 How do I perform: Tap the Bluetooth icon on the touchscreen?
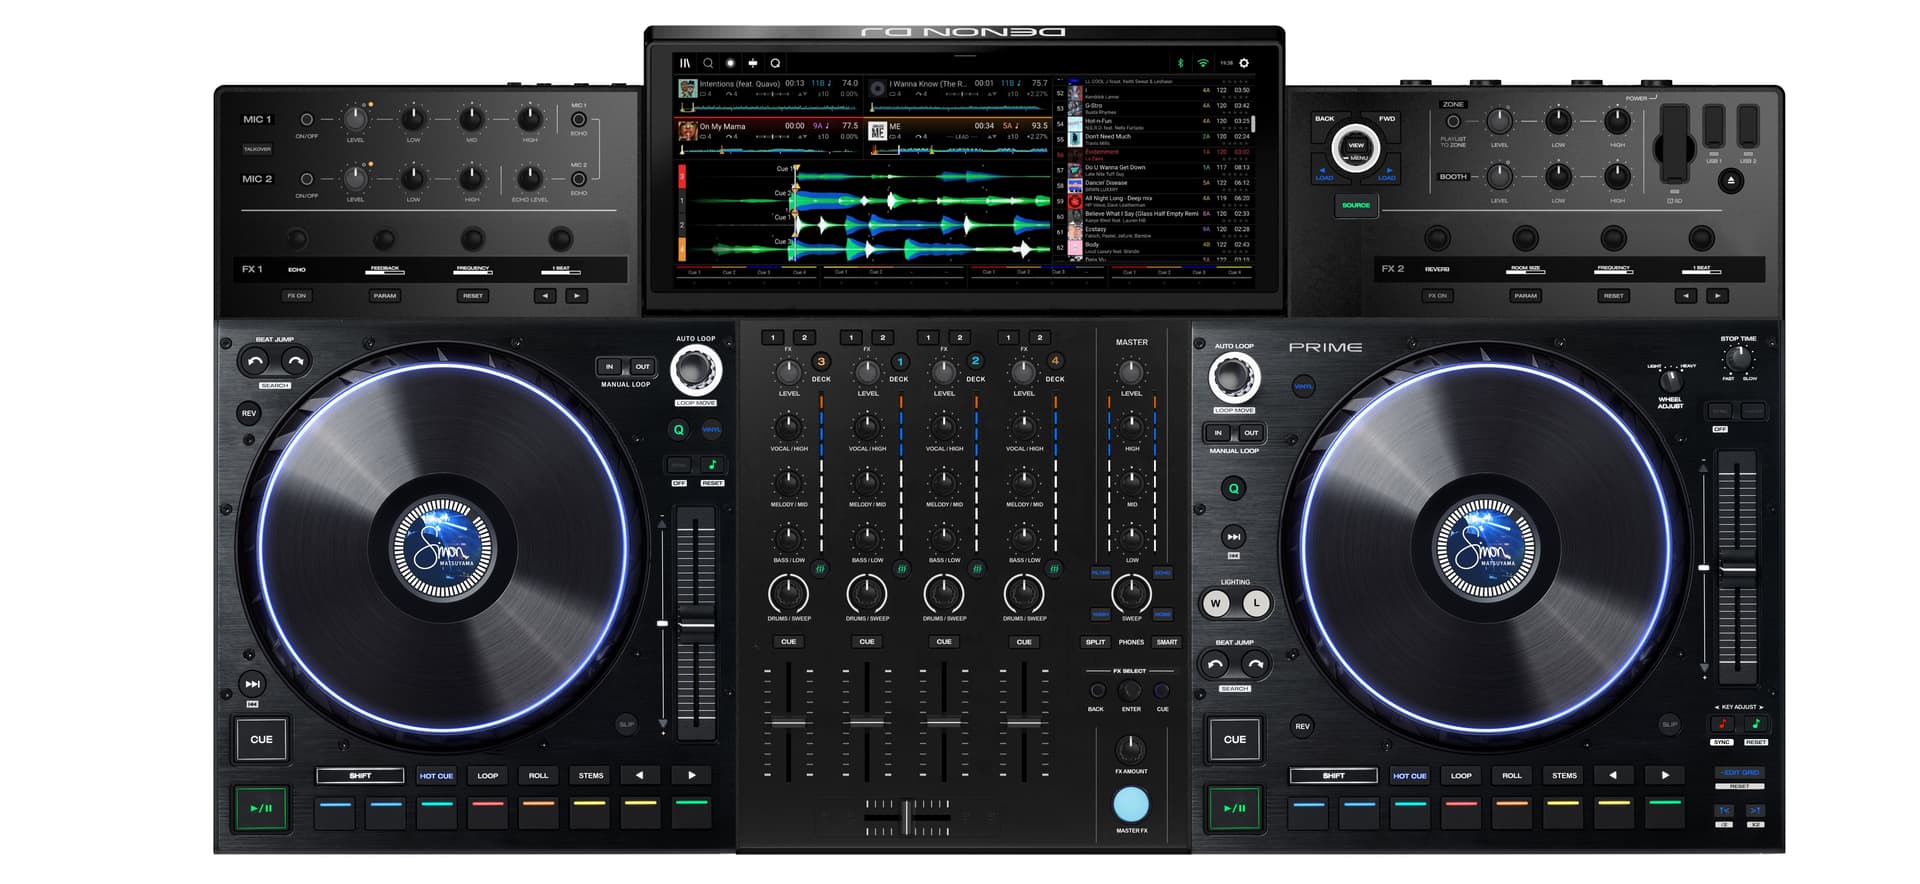[1180, 63]
